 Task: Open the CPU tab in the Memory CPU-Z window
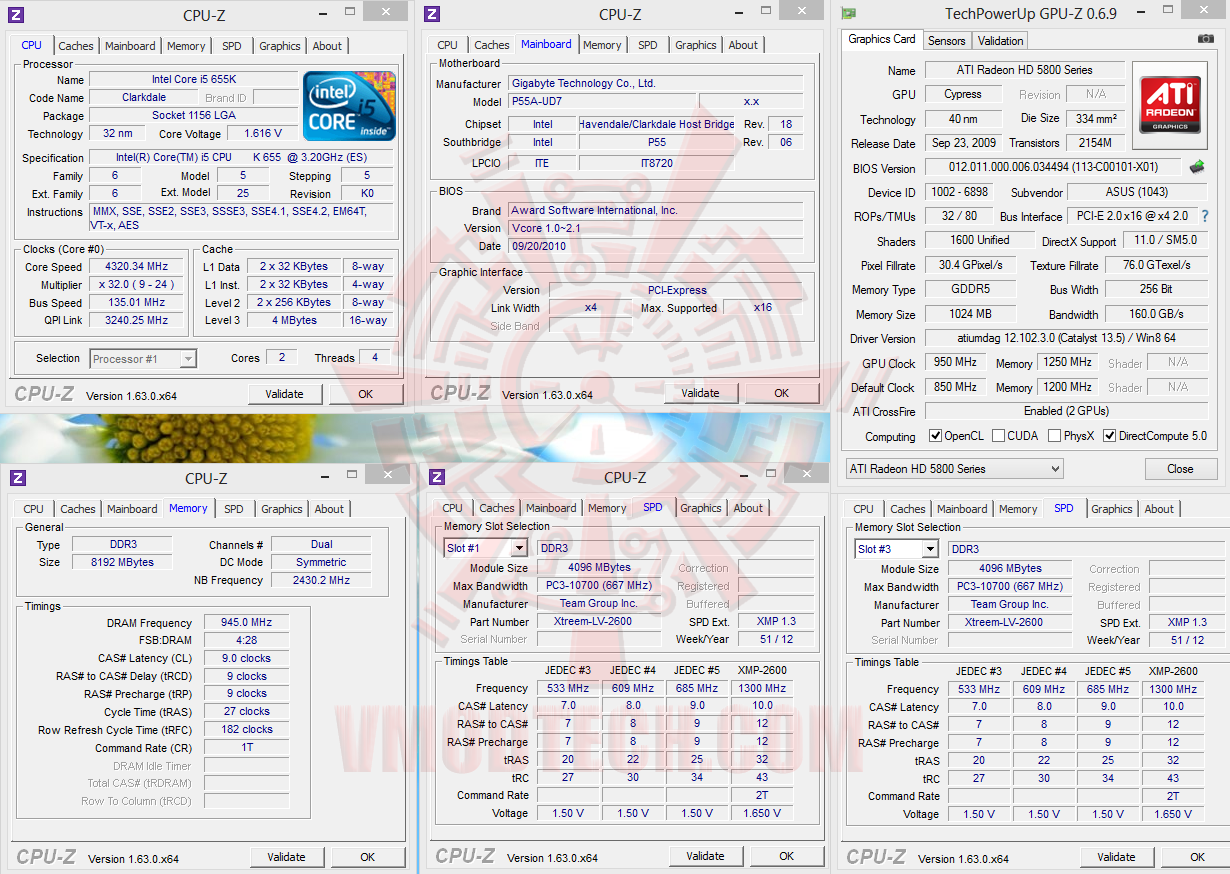[33, 509]
